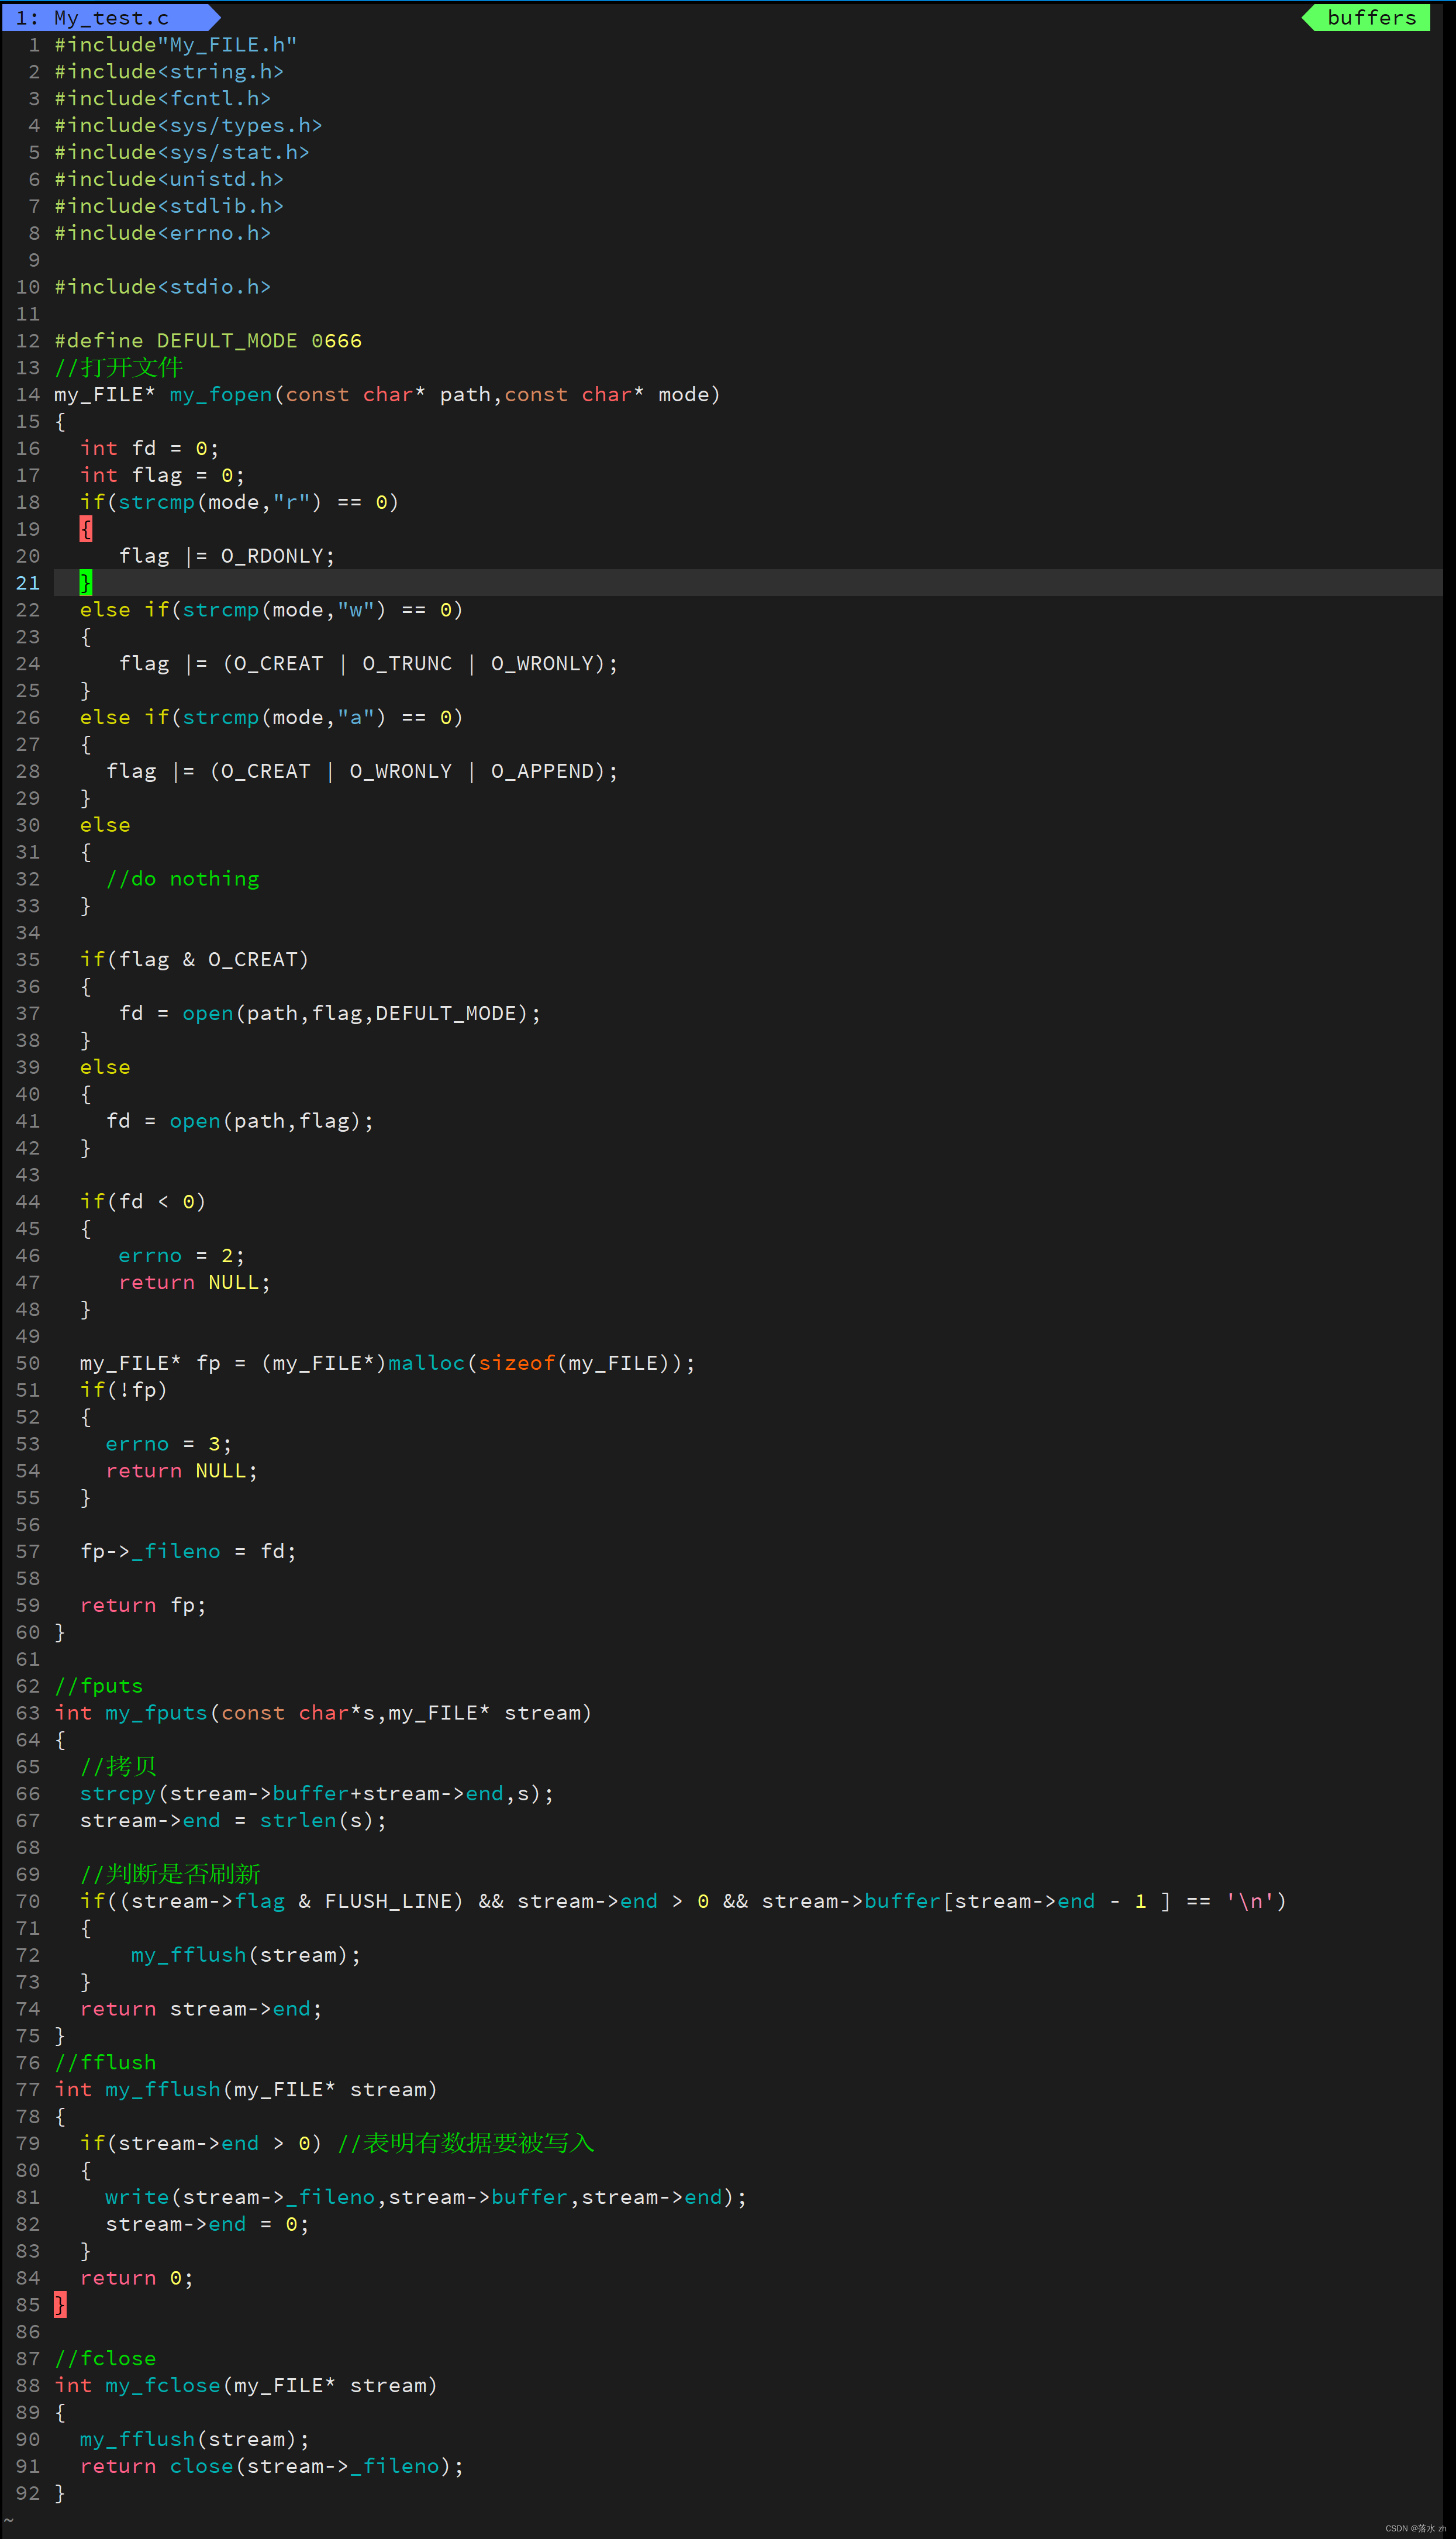
Task: Click the '//fputs' comment
Action: tap(99, 1686)
